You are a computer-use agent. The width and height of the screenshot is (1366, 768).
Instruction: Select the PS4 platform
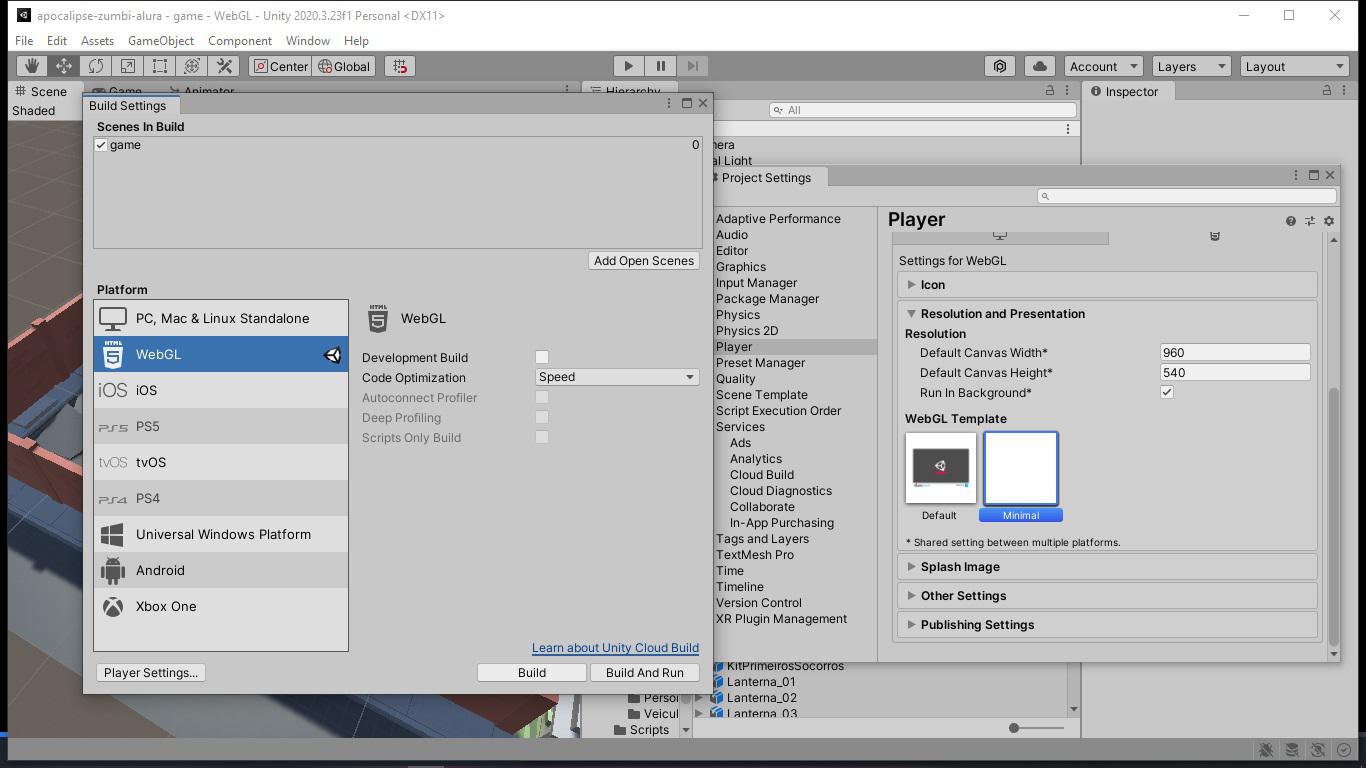221,498
